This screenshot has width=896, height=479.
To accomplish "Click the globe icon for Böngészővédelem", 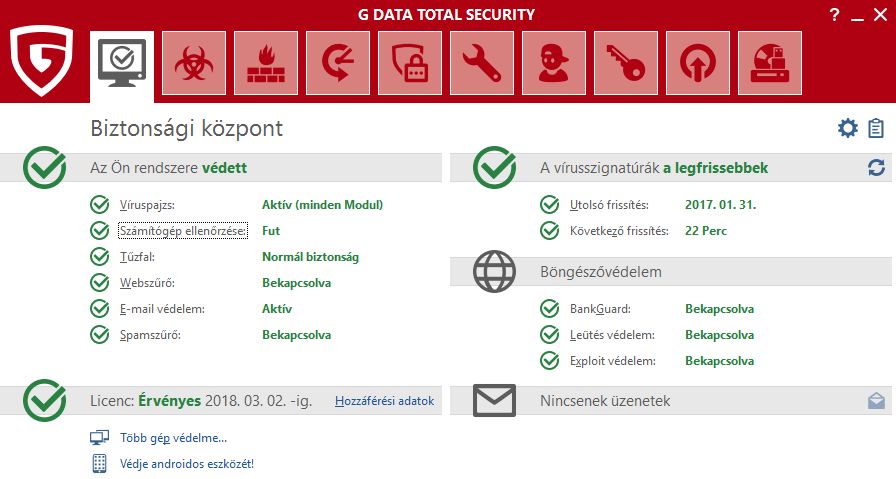I will coord(494,272).
